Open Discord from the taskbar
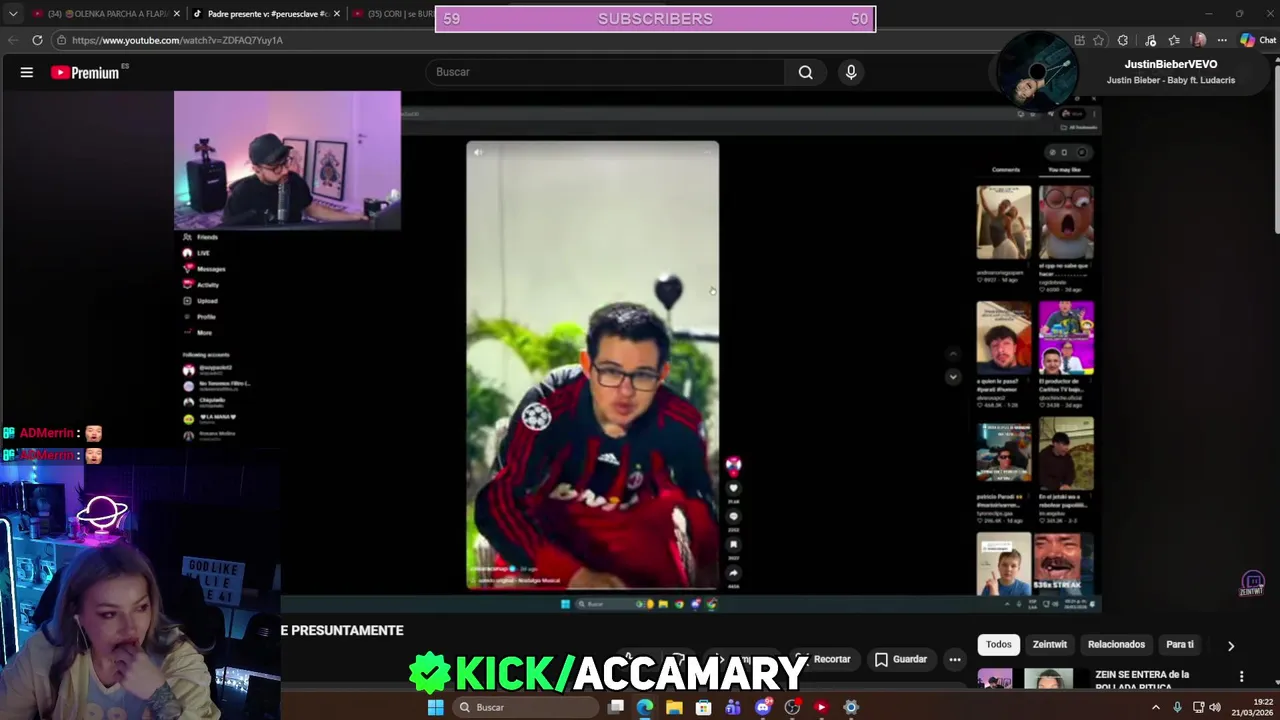The height and width of the screenshot is (720, 1280). point(763,707)
